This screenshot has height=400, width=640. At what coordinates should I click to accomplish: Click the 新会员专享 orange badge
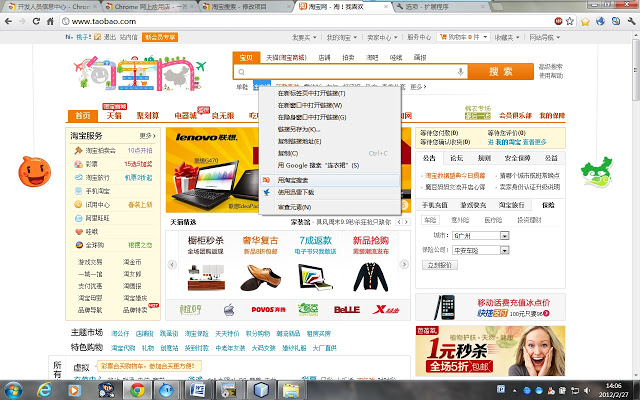pyautogui.click(x=160, y=38)
